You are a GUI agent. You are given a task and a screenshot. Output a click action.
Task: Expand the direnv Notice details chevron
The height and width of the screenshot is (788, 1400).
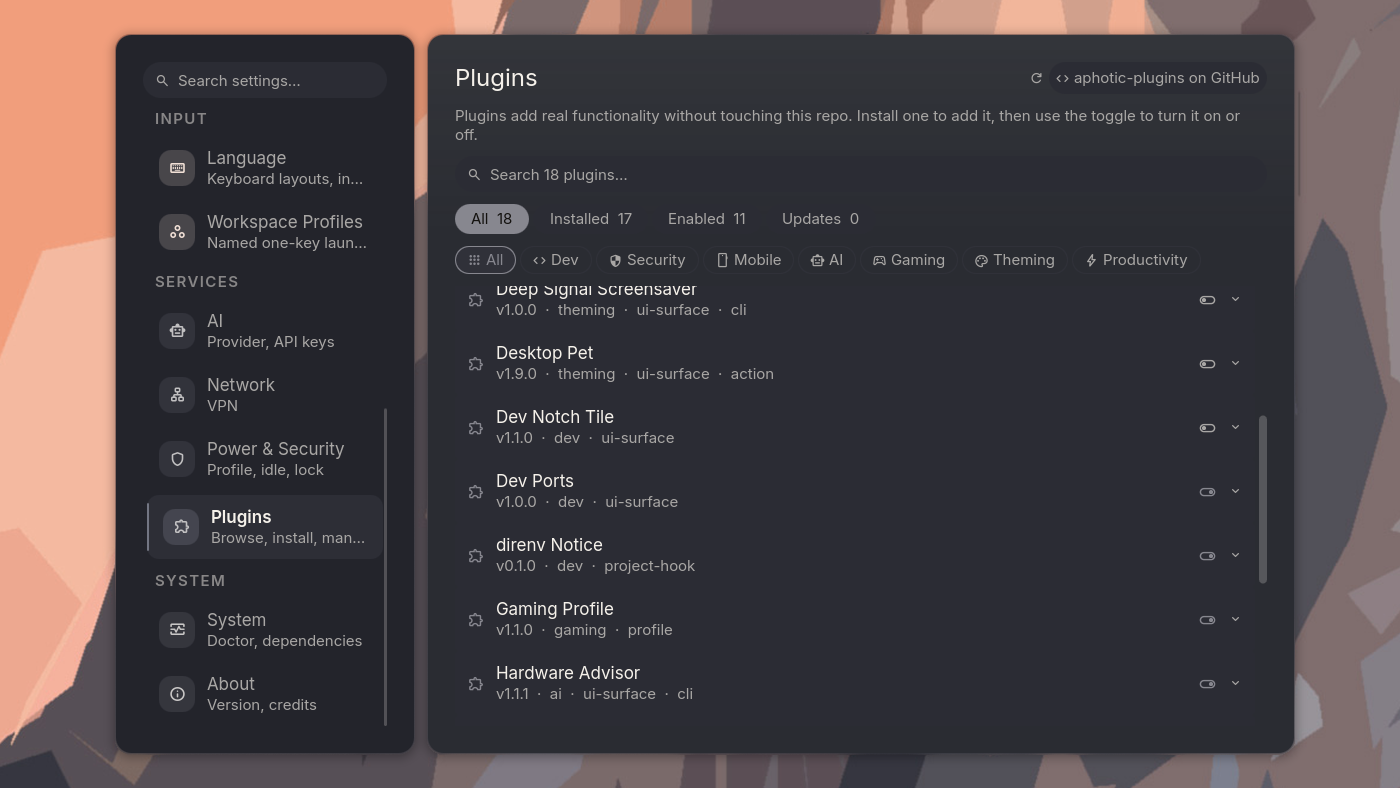pos(1235,555)
